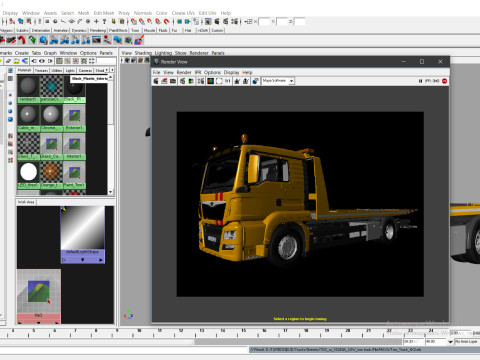The height and width of the screenshot is (360, 480).
Task: Click the blue sphere shelf icon
Action: coord(43,40)
